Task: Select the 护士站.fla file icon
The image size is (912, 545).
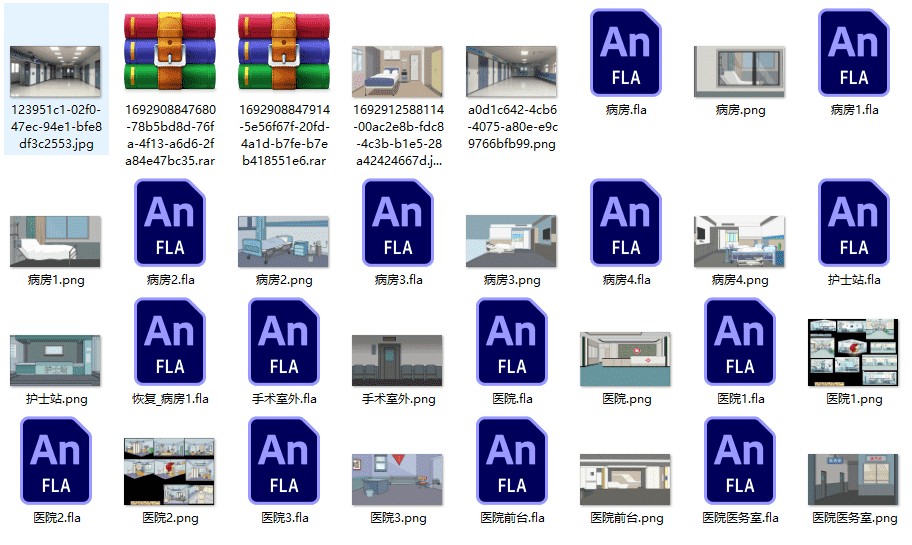Action: (854, 220)
